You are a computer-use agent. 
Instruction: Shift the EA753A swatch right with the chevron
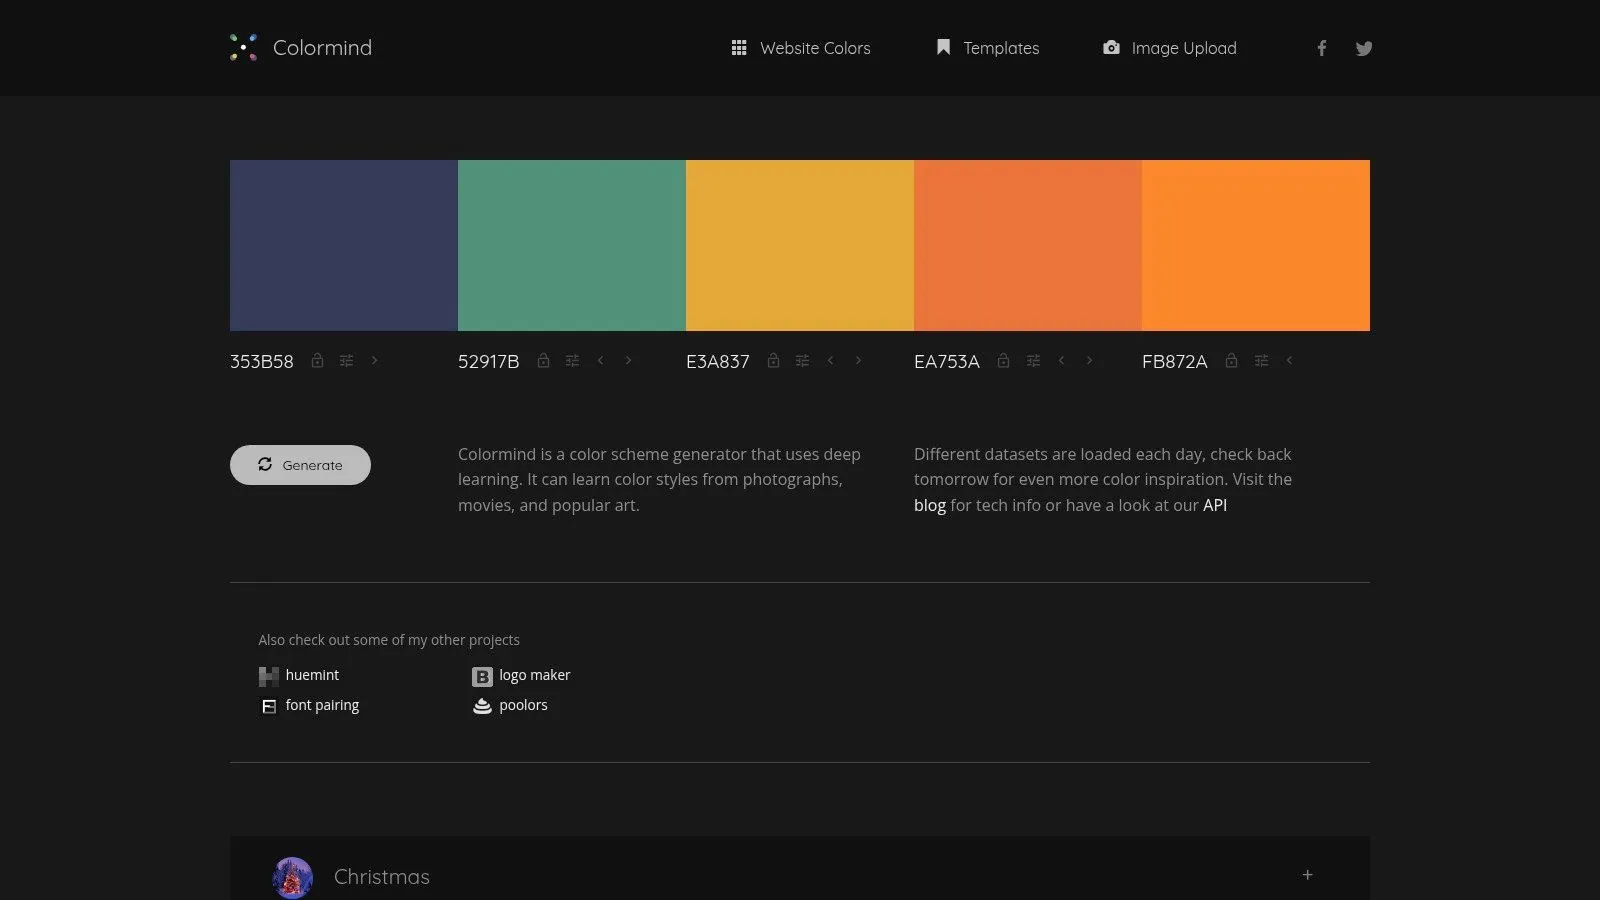pyautogui.click(x=1088, y=361)
